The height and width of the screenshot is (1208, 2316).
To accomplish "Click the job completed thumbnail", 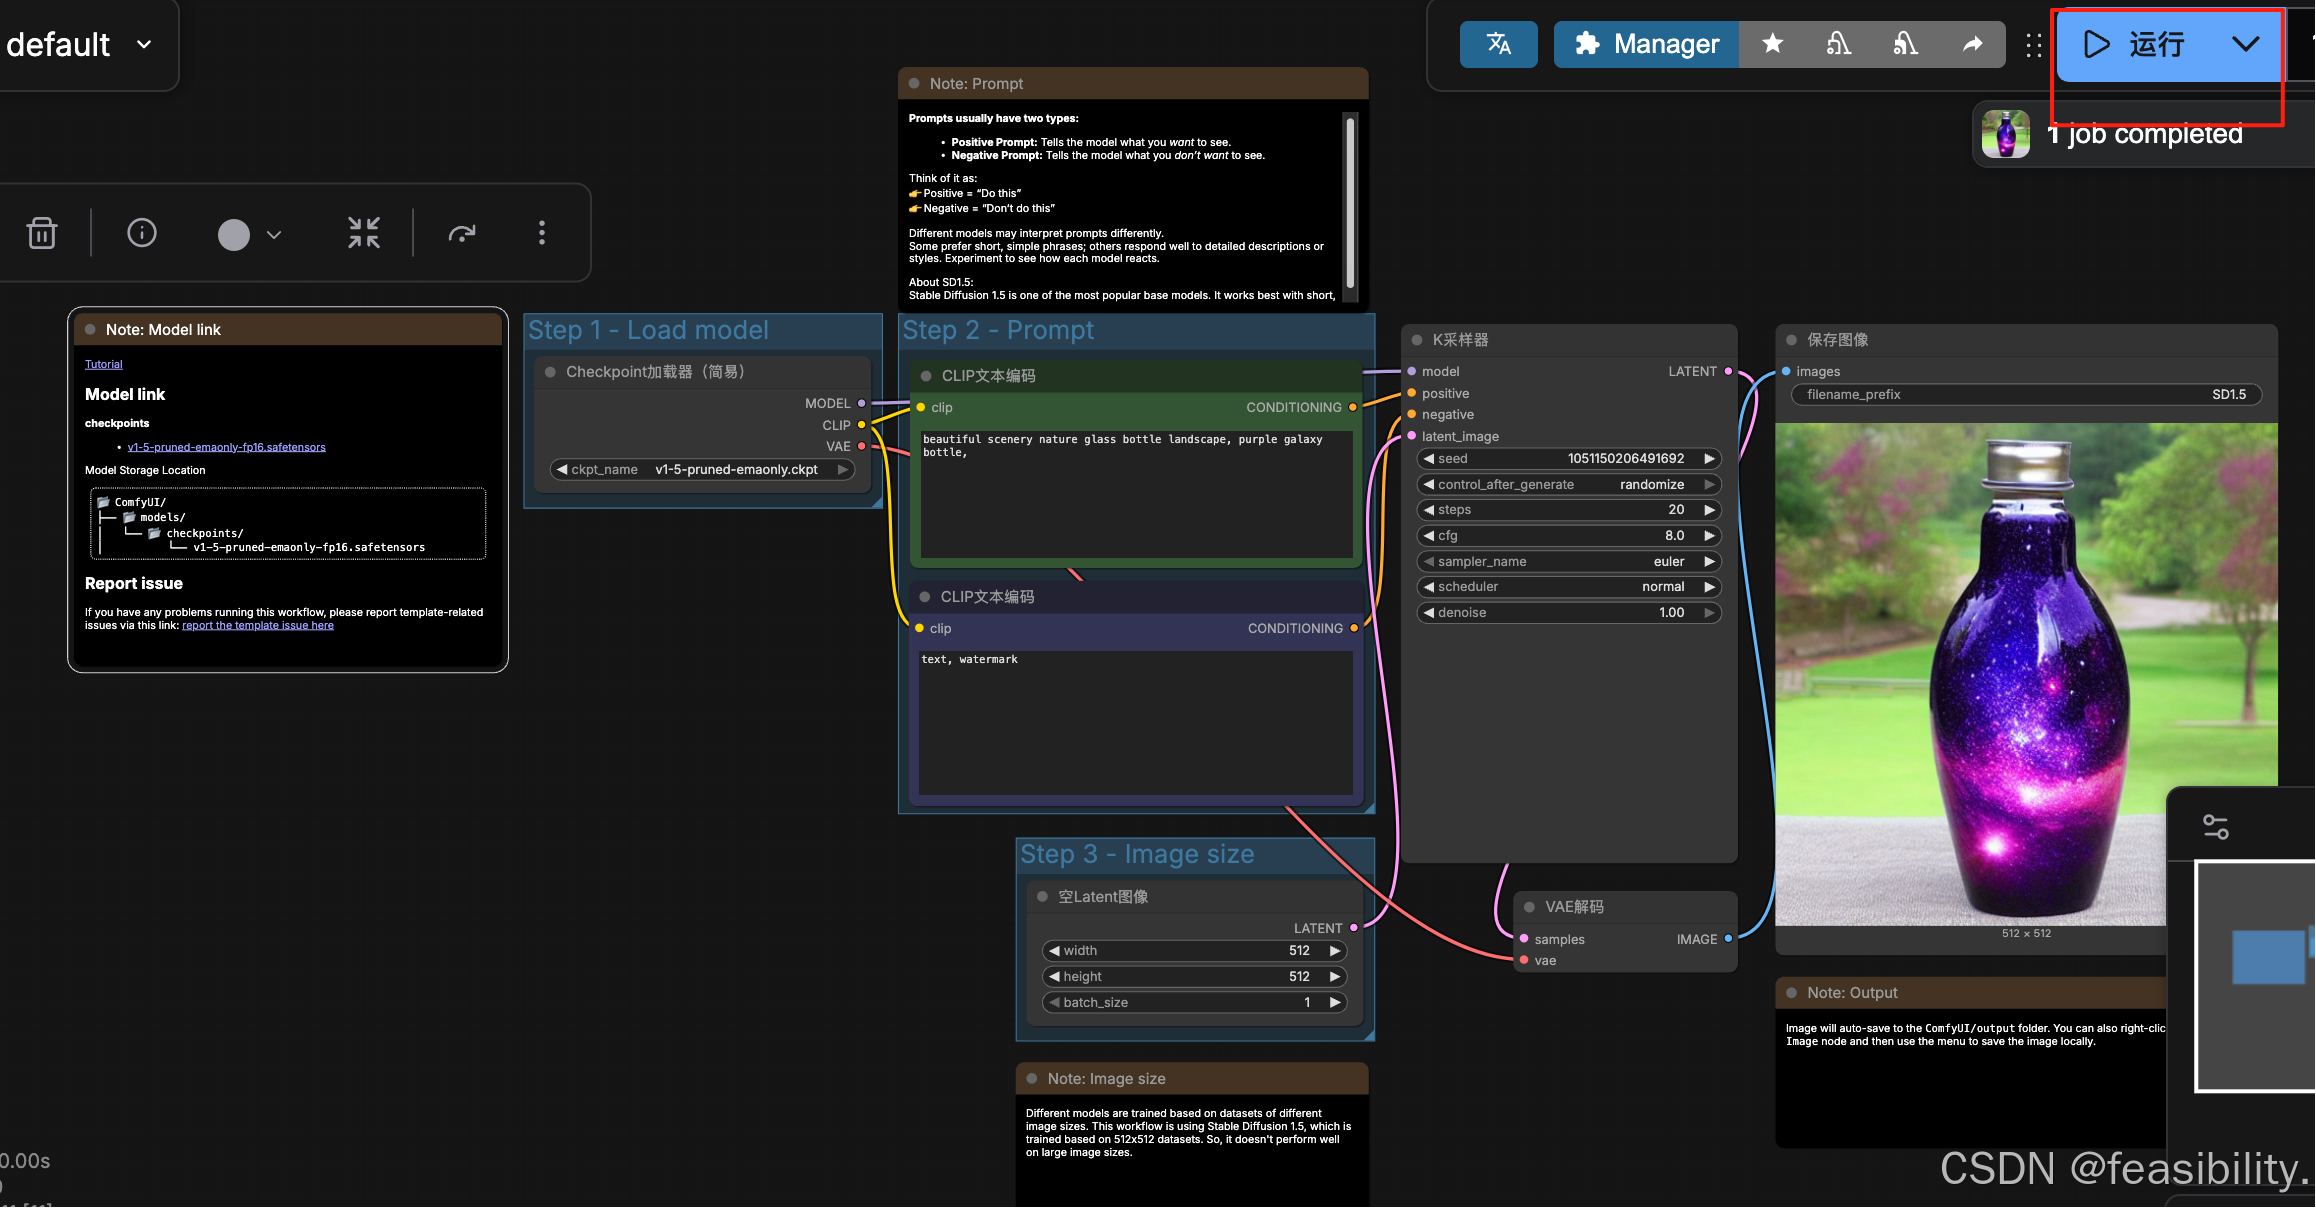I will [x=2005, y=134].
